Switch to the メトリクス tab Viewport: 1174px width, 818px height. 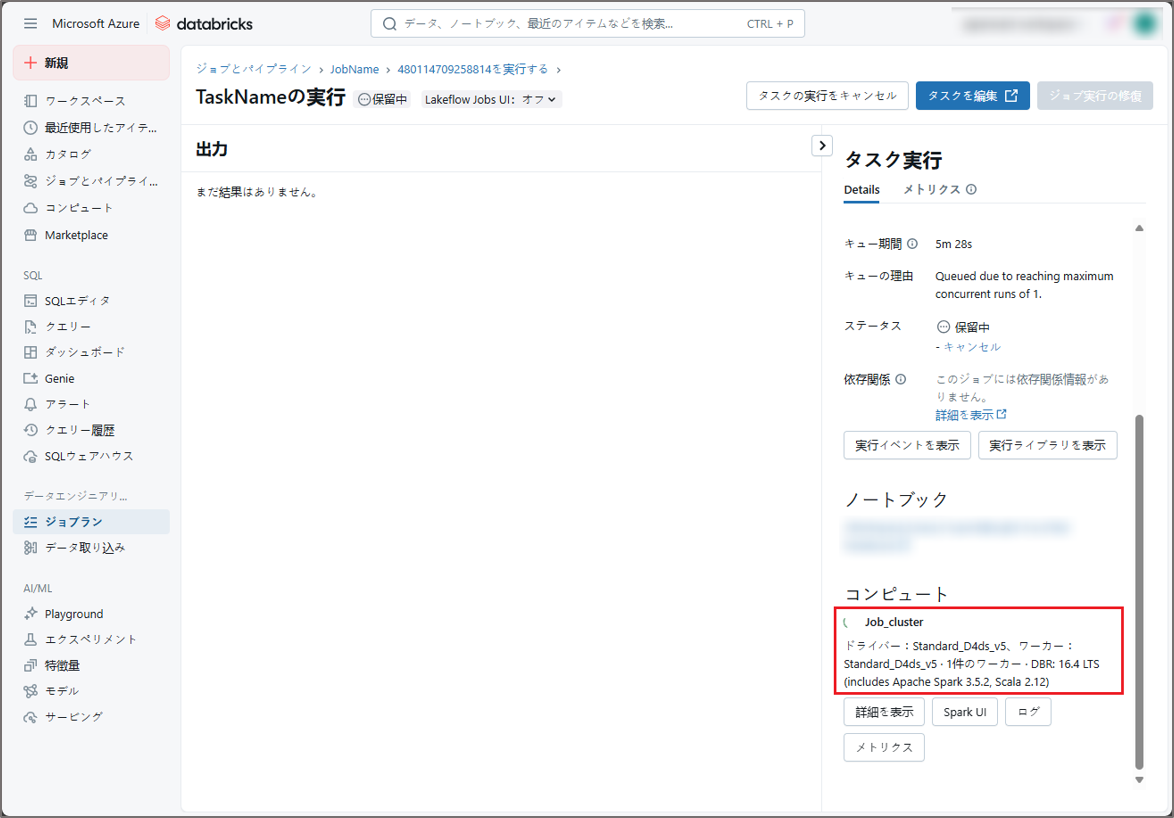[931, 190]
